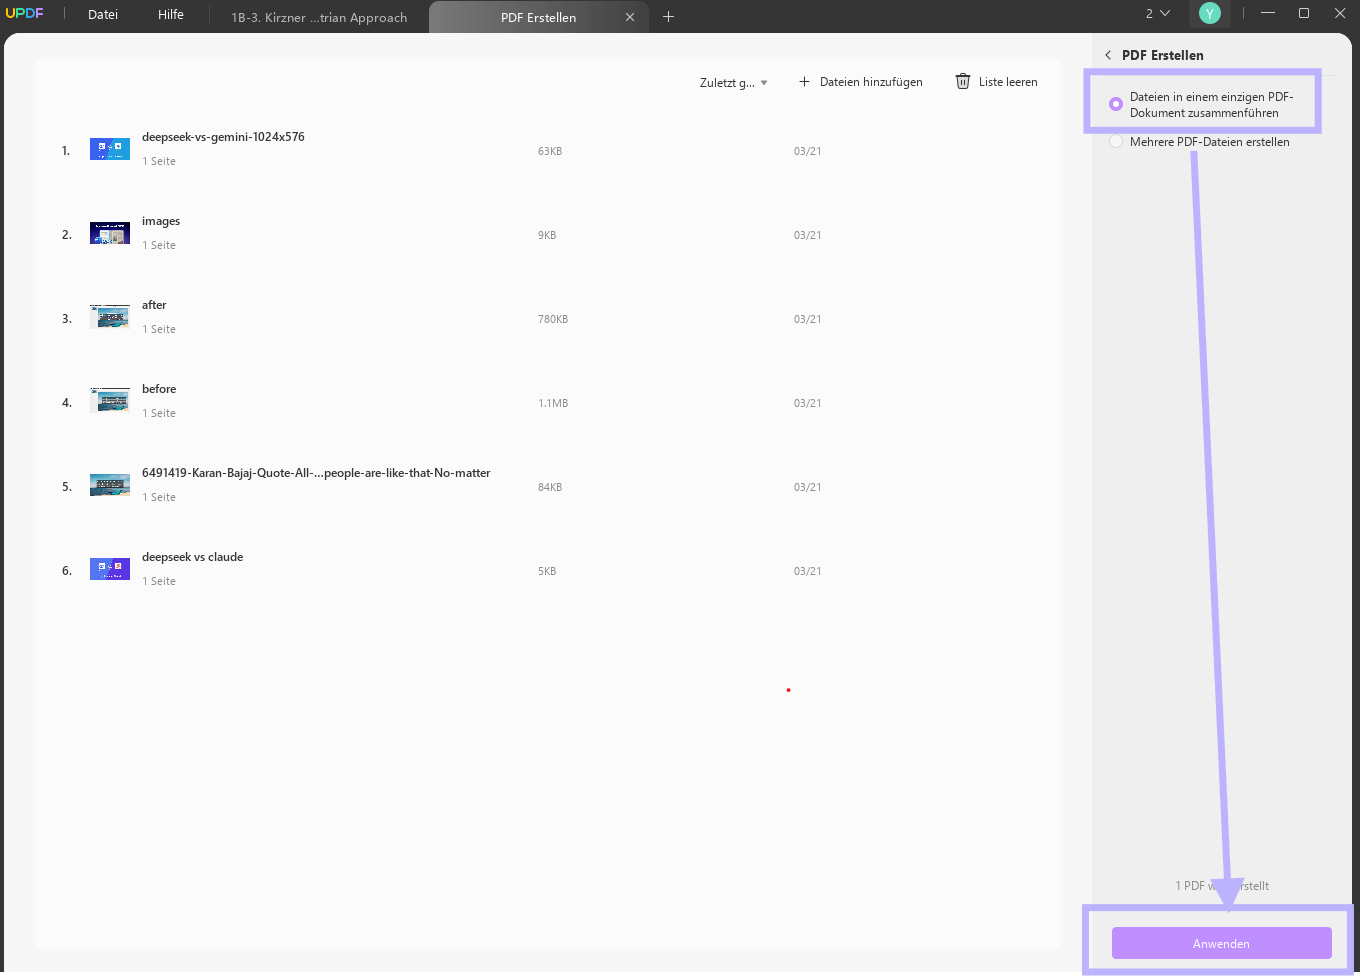
Task: Select the deepseek vs claude thumbnail
Action: pos(110,569)
